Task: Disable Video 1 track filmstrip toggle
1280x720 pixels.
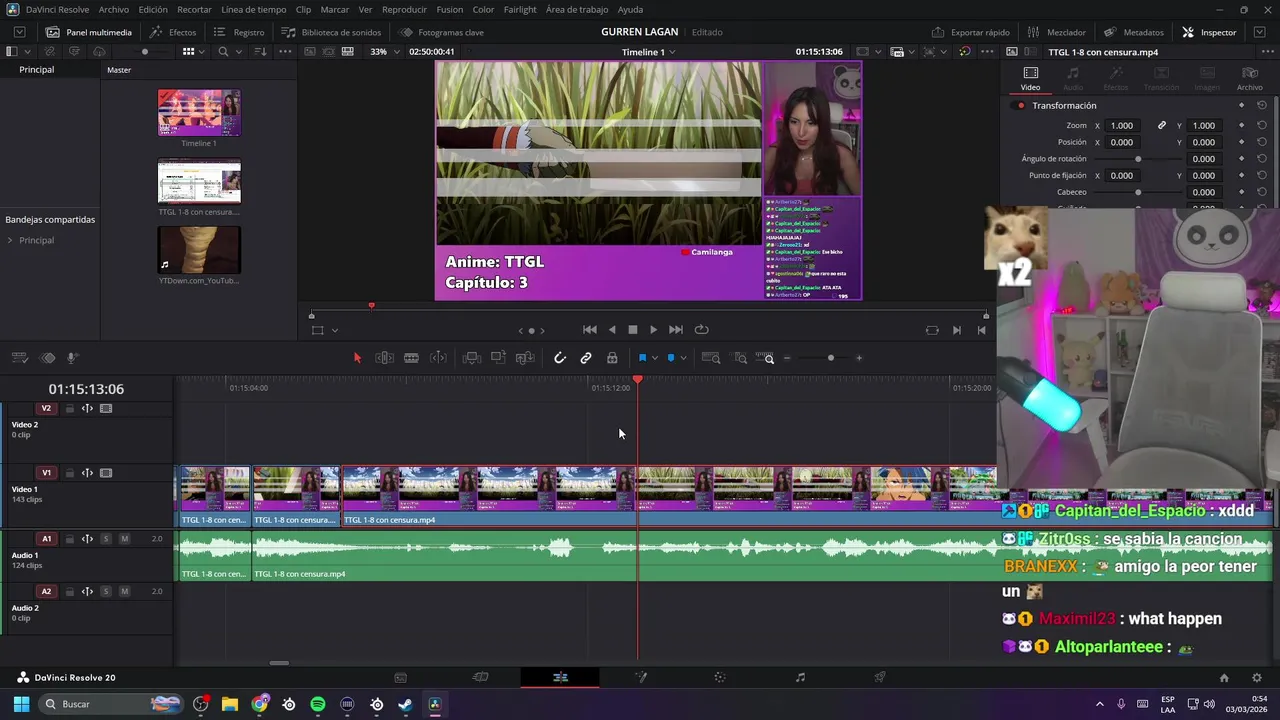Action: [106, 473]
